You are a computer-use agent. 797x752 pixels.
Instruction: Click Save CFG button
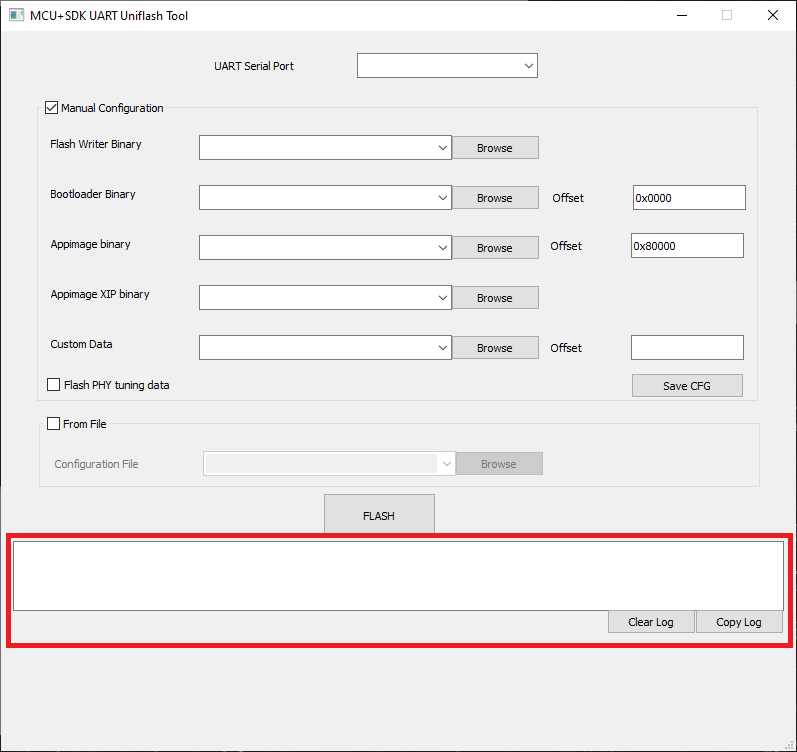coord(687,386)
